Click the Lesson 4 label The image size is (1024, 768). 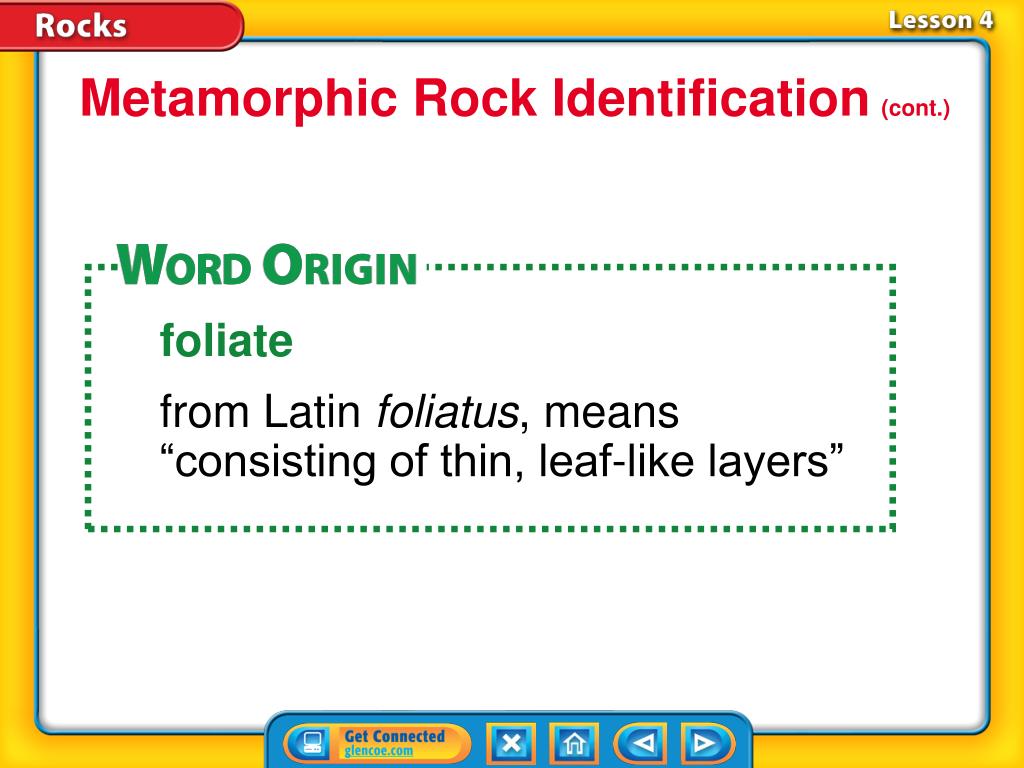coord(940,20)
